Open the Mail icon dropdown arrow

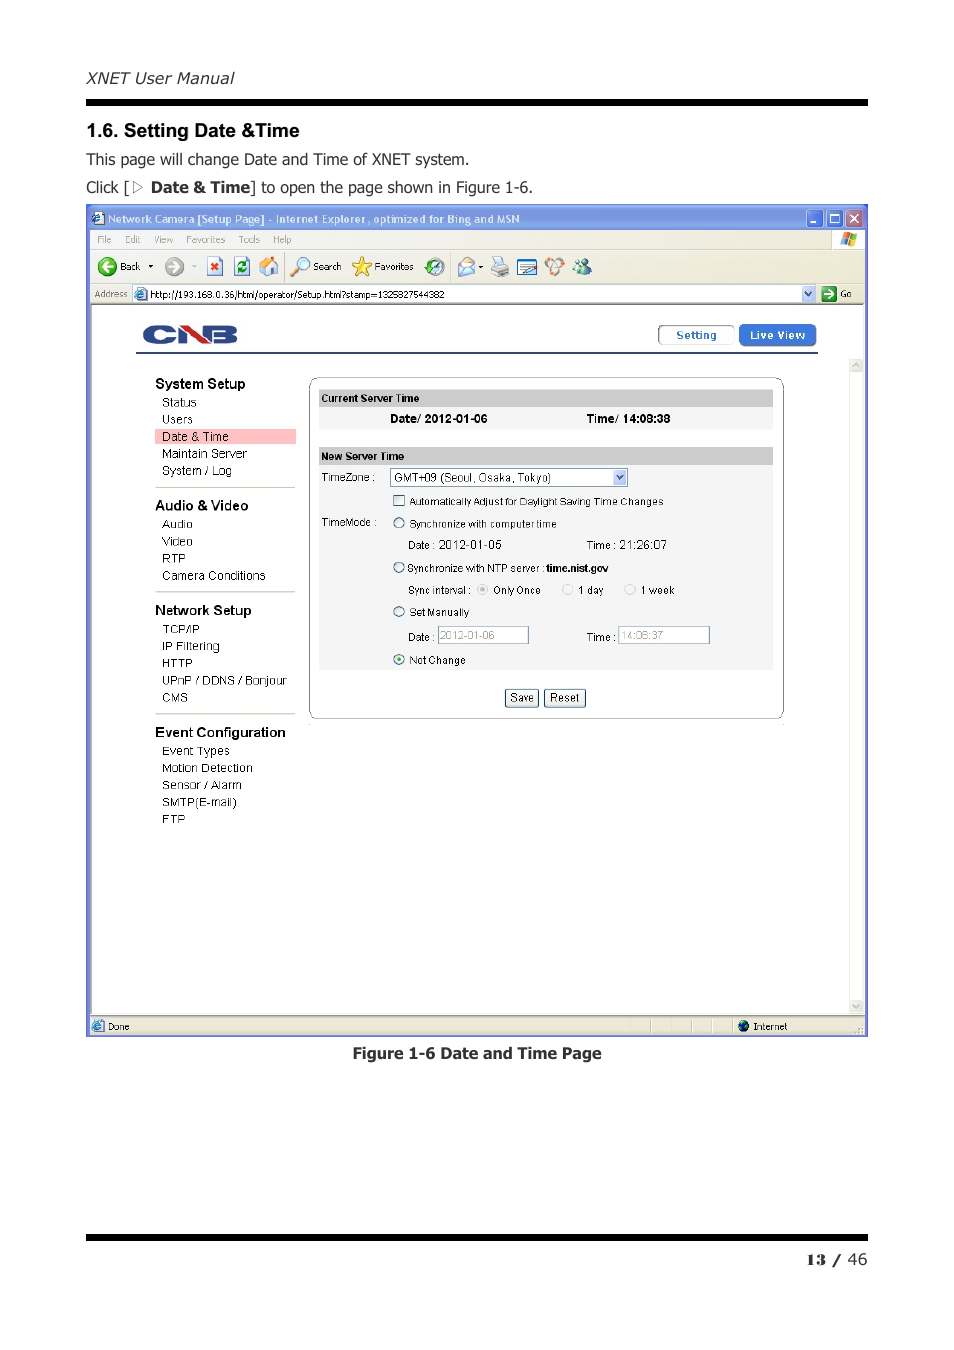[x=481, y=266]
